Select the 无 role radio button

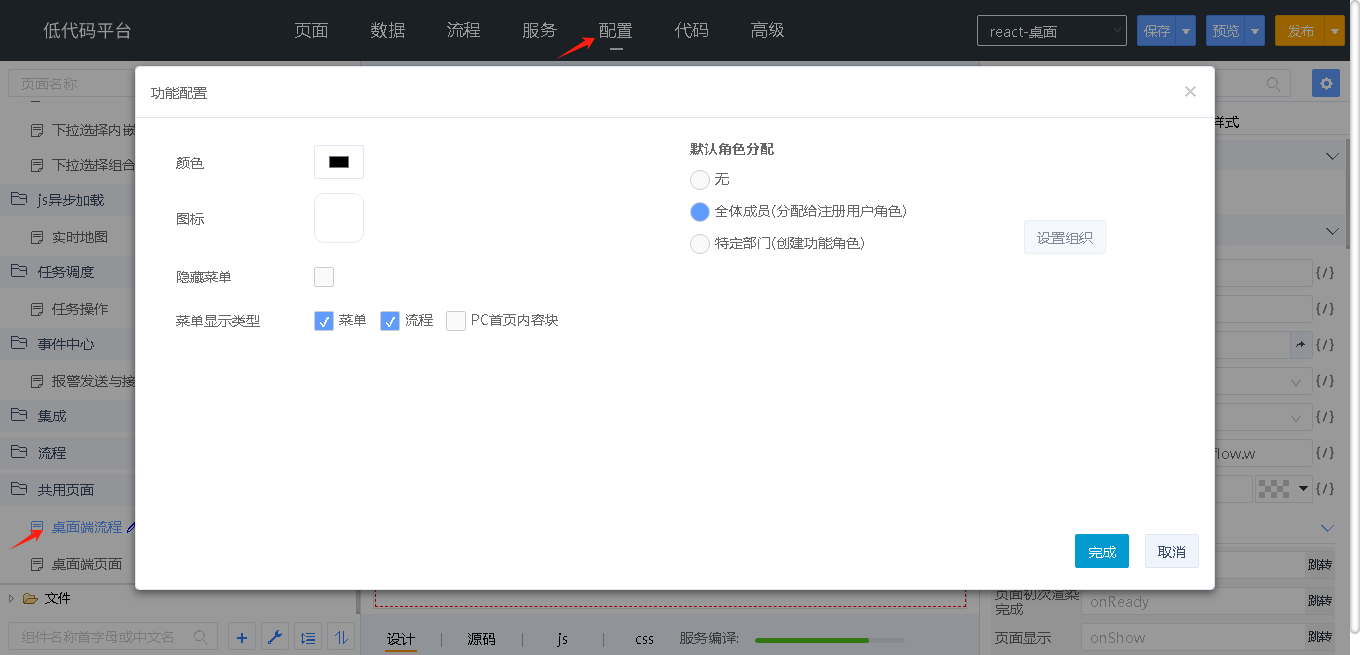point(700,180)
